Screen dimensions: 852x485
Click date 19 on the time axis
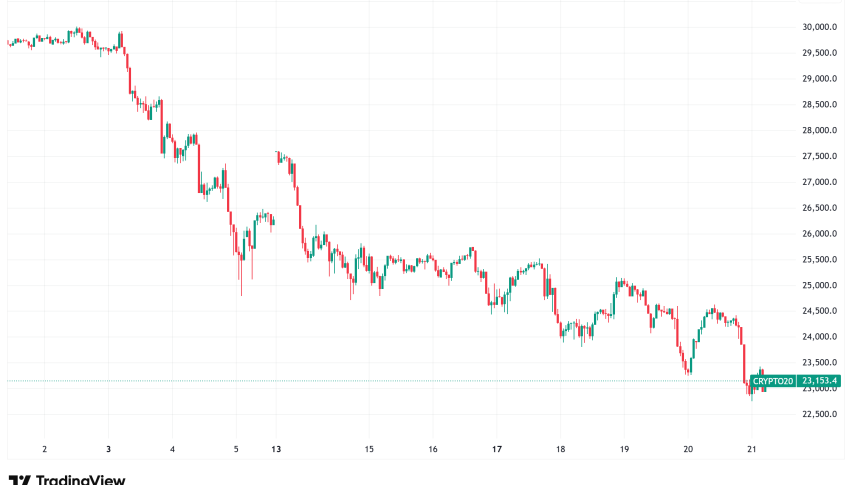[x=624, y=450]
